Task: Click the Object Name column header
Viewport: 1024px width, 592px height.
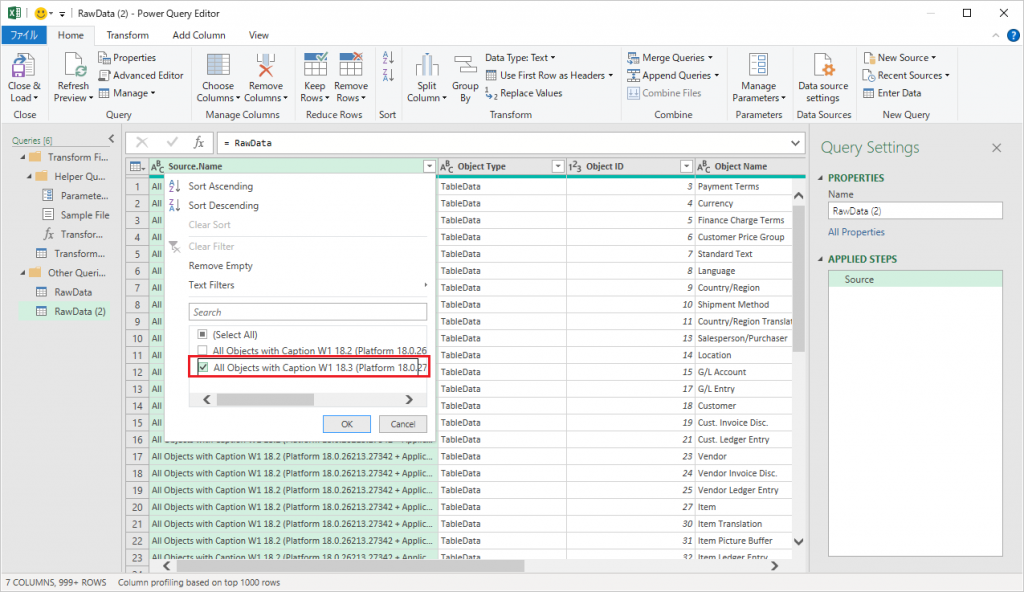Action: pos(741,167)
